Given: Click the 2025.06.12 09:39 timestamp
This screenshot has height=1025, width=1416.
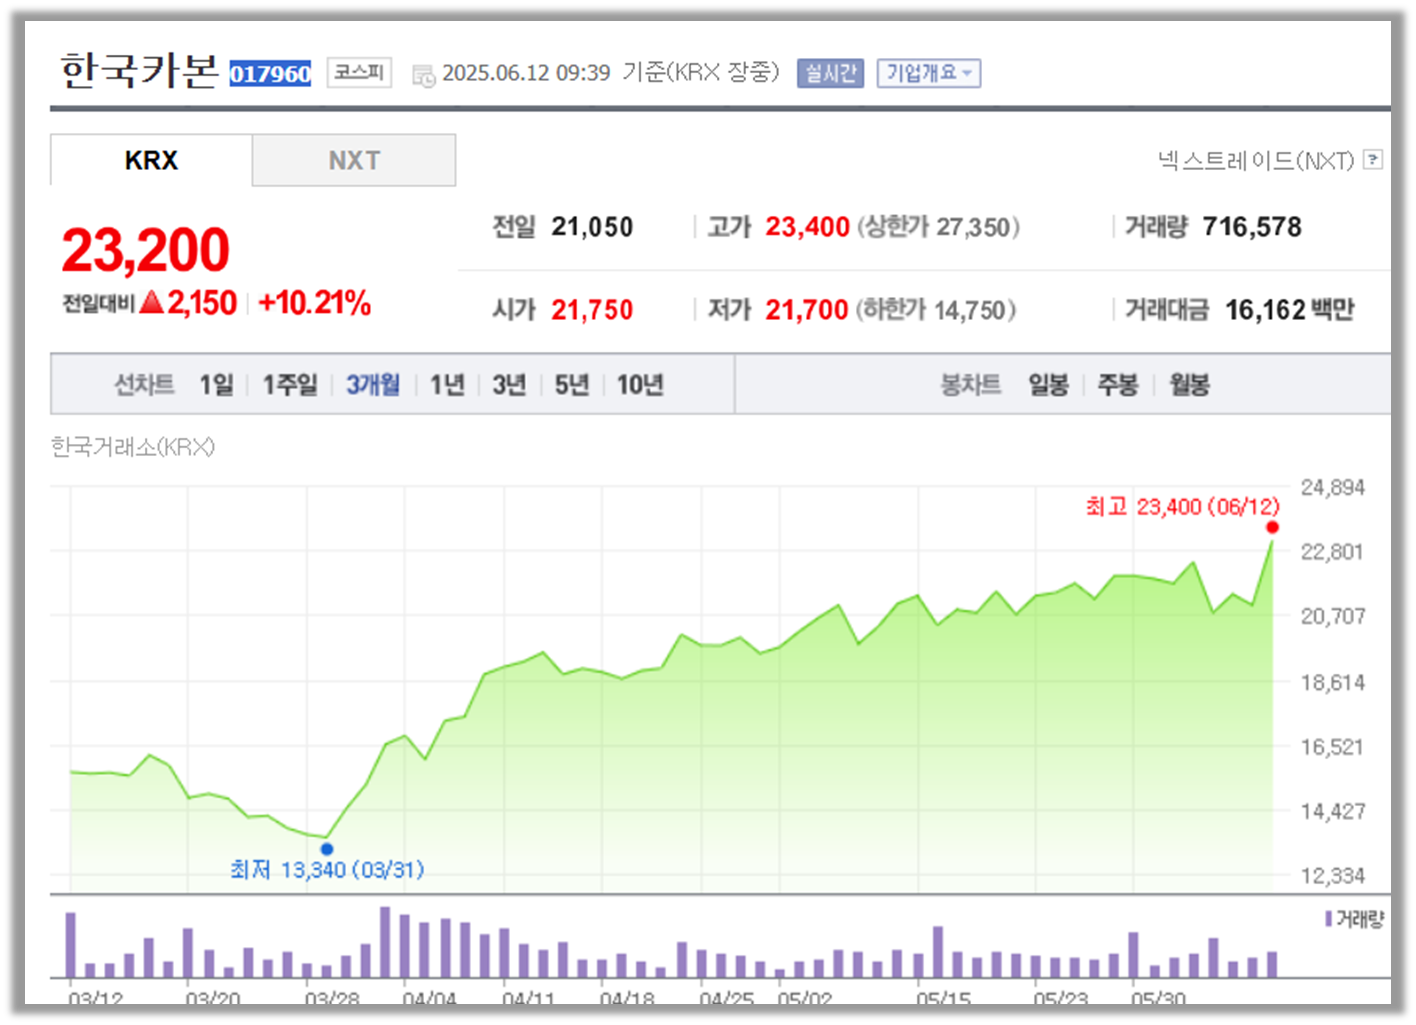Looking at the screenshot, I should point(526,73).
